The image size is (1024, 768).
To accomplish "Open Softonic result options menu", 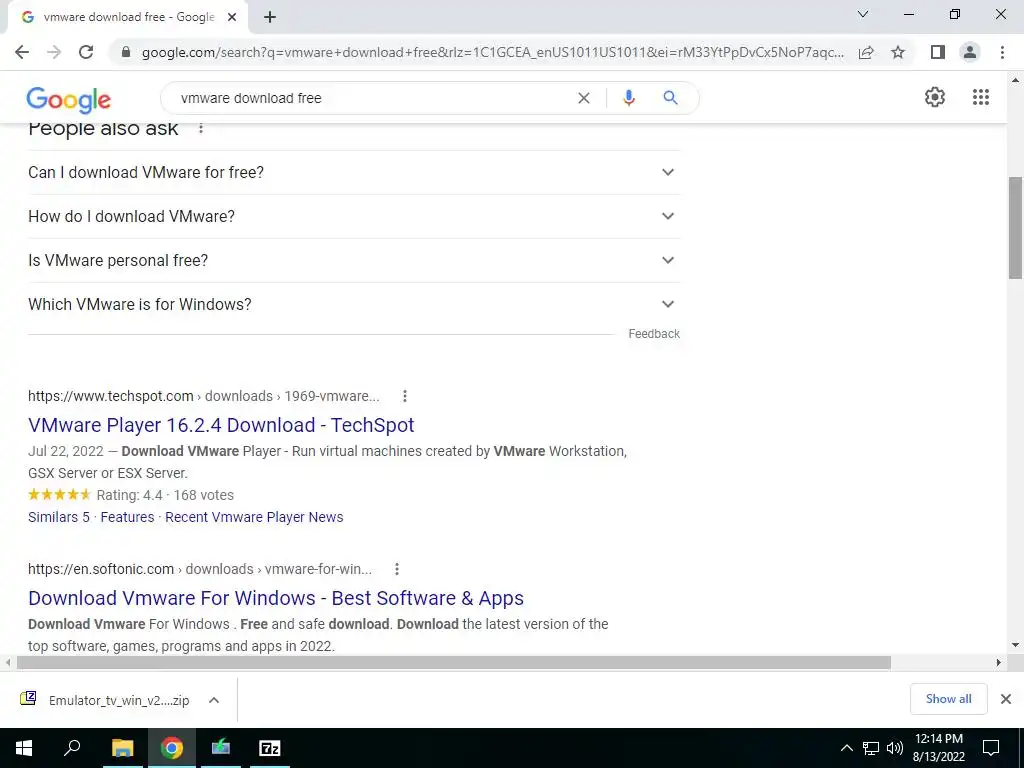I will [x=396, y=569].
